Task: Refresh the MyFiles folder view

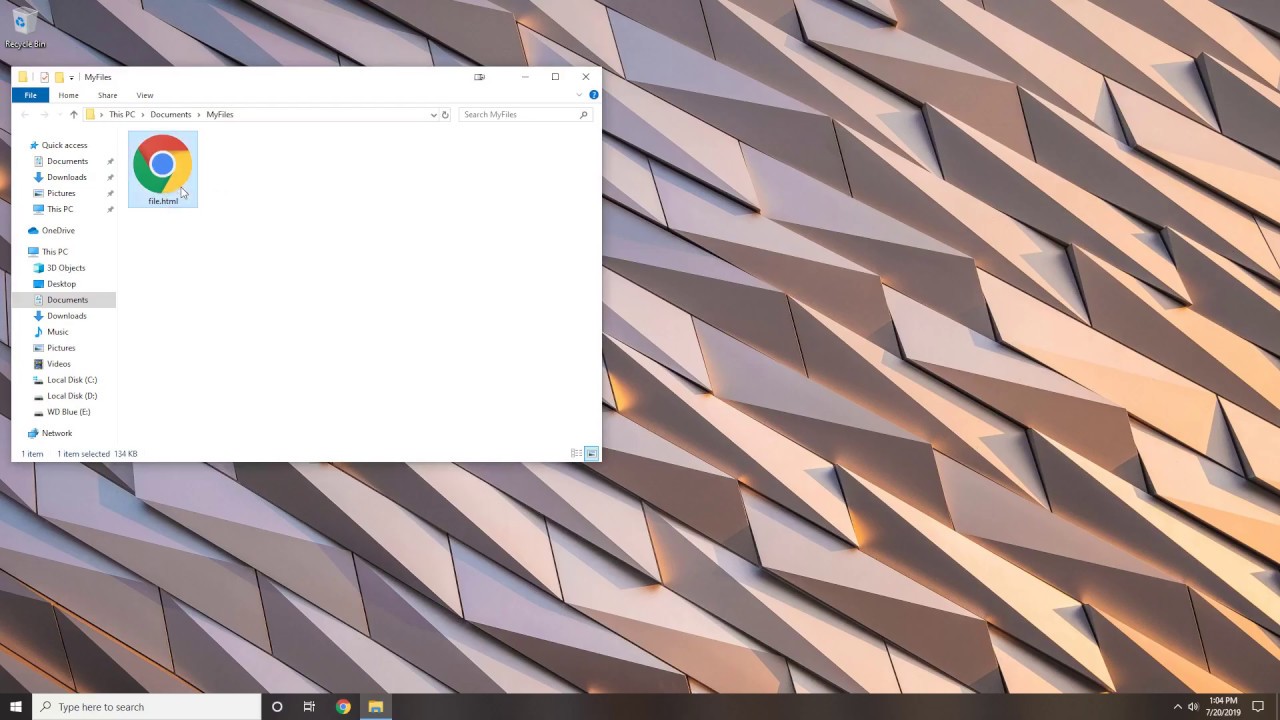Action: pos(445,115)
